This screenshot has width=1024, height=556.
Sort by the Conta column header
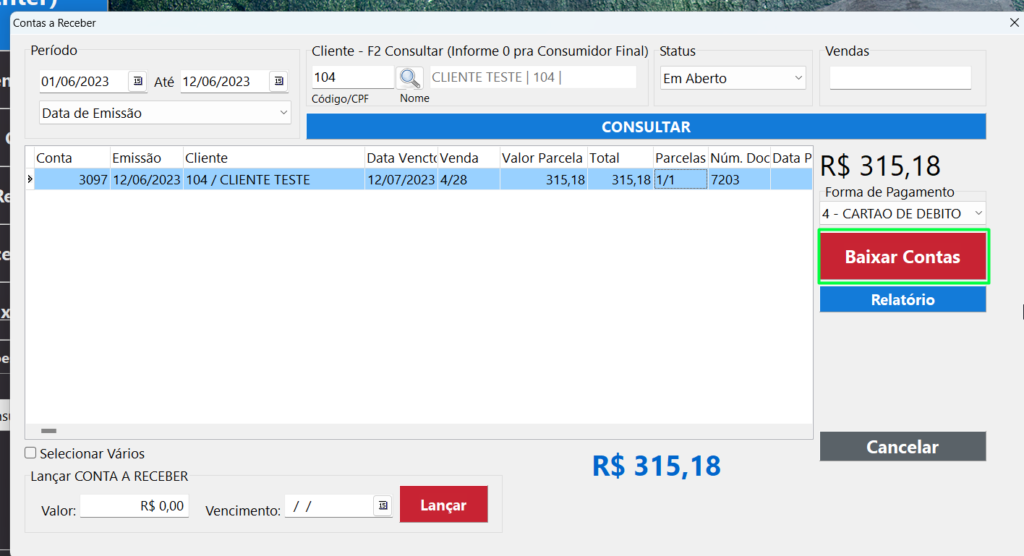71,158
